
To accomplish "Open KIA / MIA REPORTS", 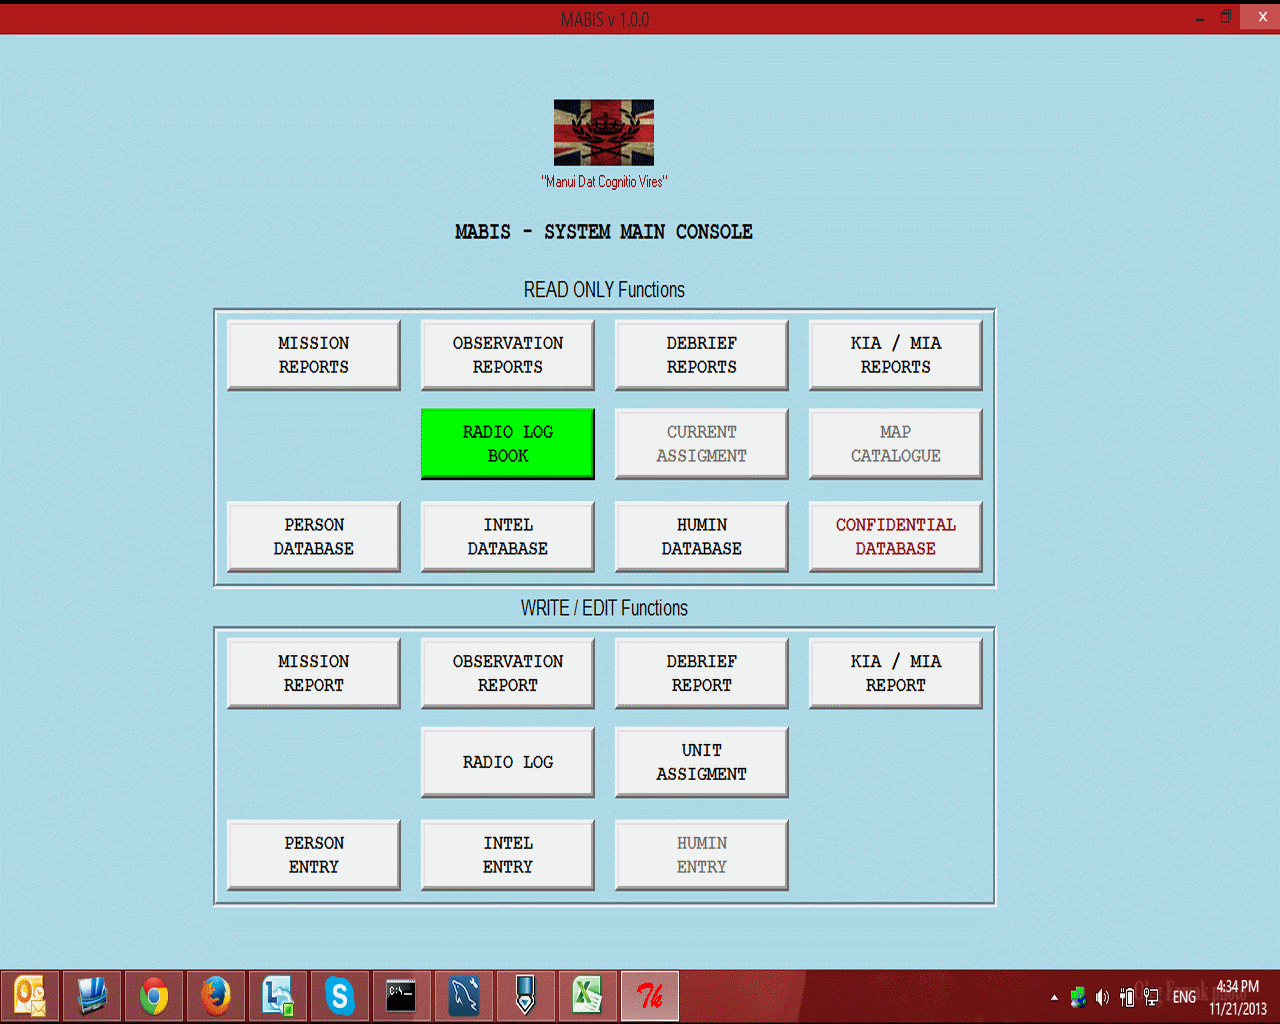I will tap(896, 355).
